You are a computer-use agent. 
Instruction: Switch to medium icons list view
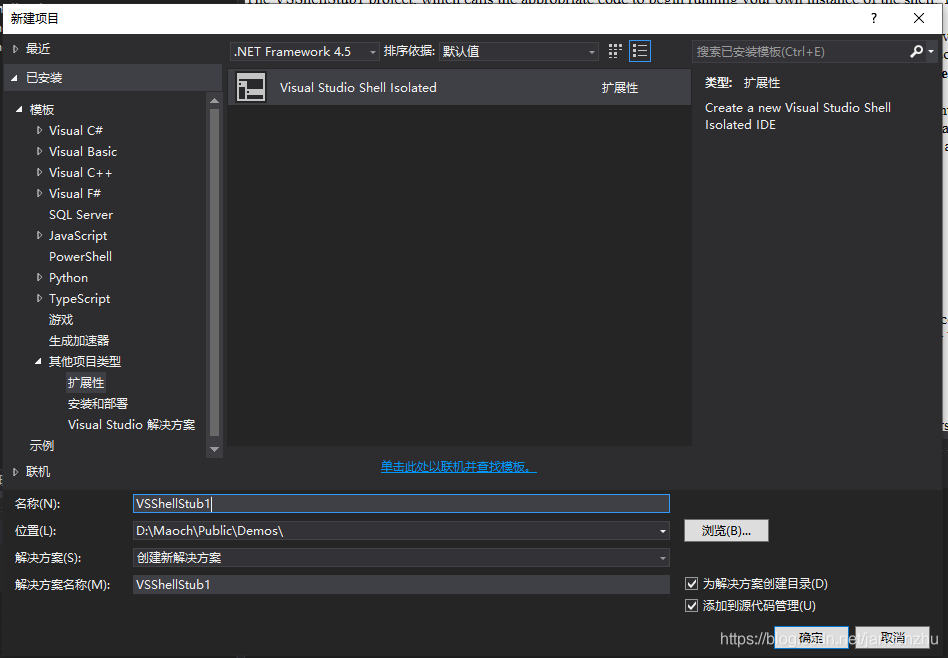[640, 51]
